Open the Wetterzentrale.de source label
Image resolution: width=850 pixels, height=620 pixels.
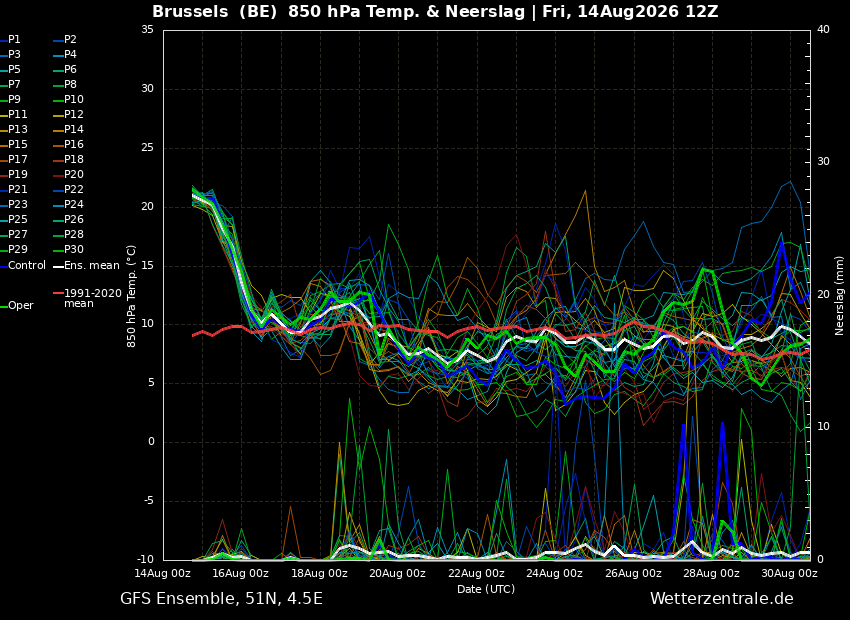(722, 599)
